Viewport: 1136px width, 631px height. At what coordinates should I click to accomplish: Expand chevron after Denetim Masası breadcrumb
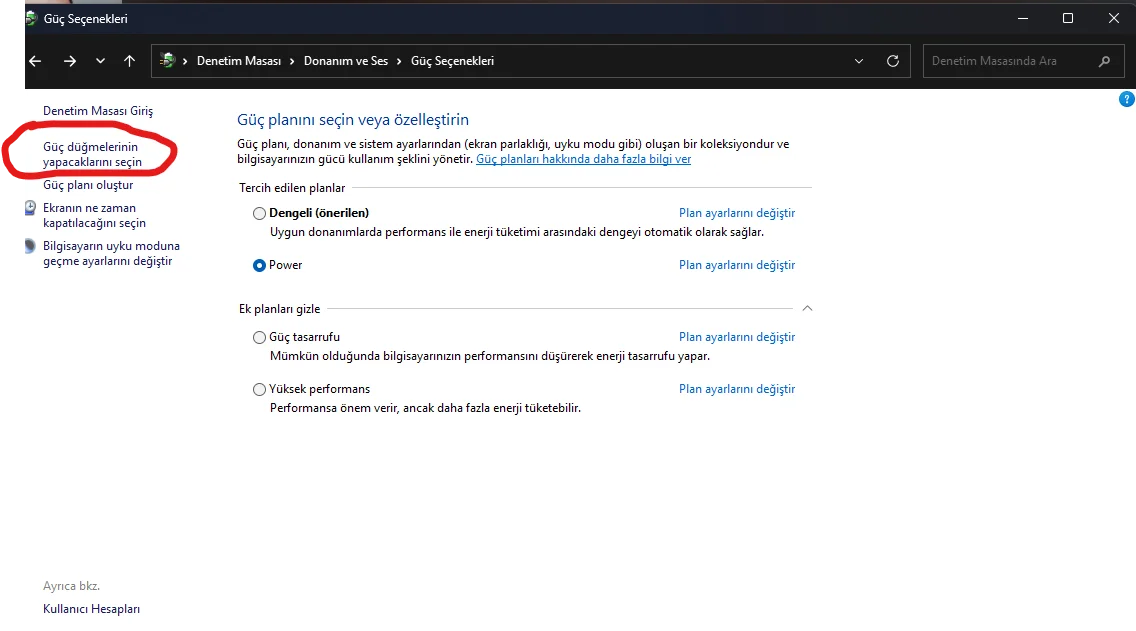coord(292,62)
